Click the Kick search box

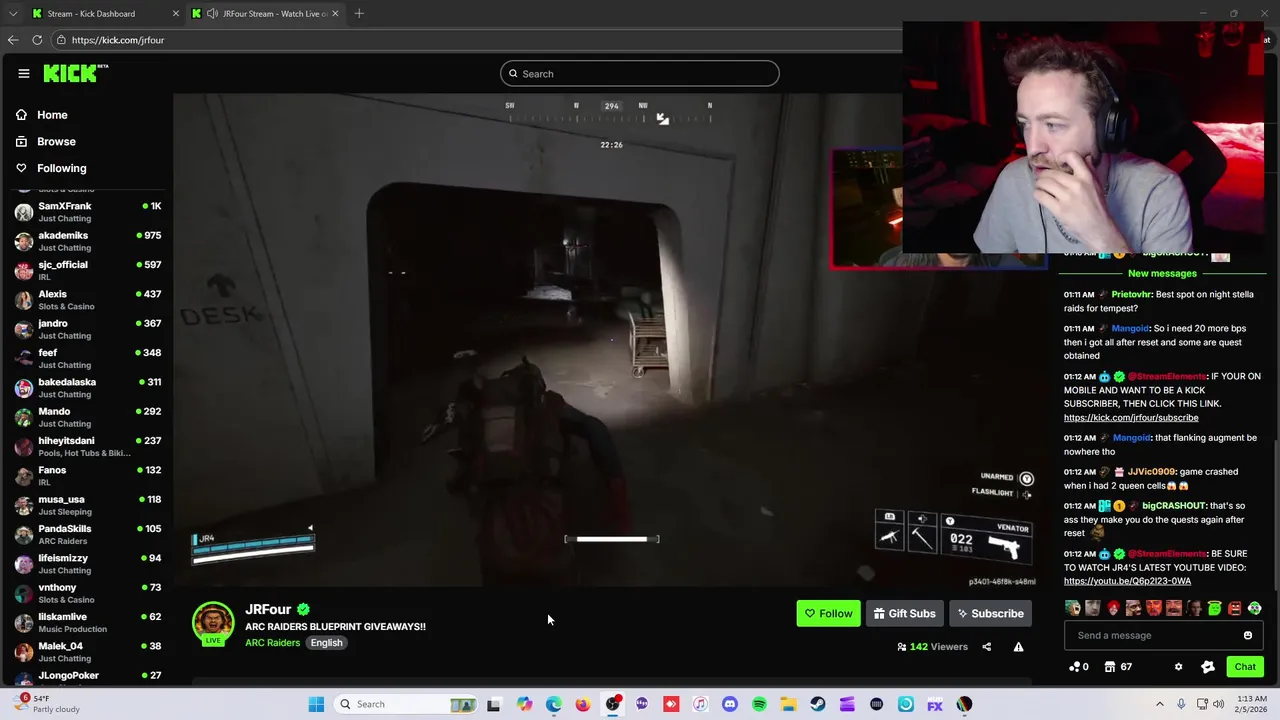[x=640, y=73]
